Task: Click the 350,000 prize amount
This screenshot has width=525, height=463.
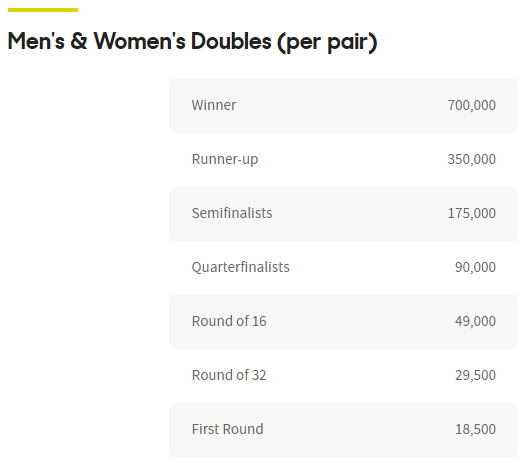Action: [471, 159]
